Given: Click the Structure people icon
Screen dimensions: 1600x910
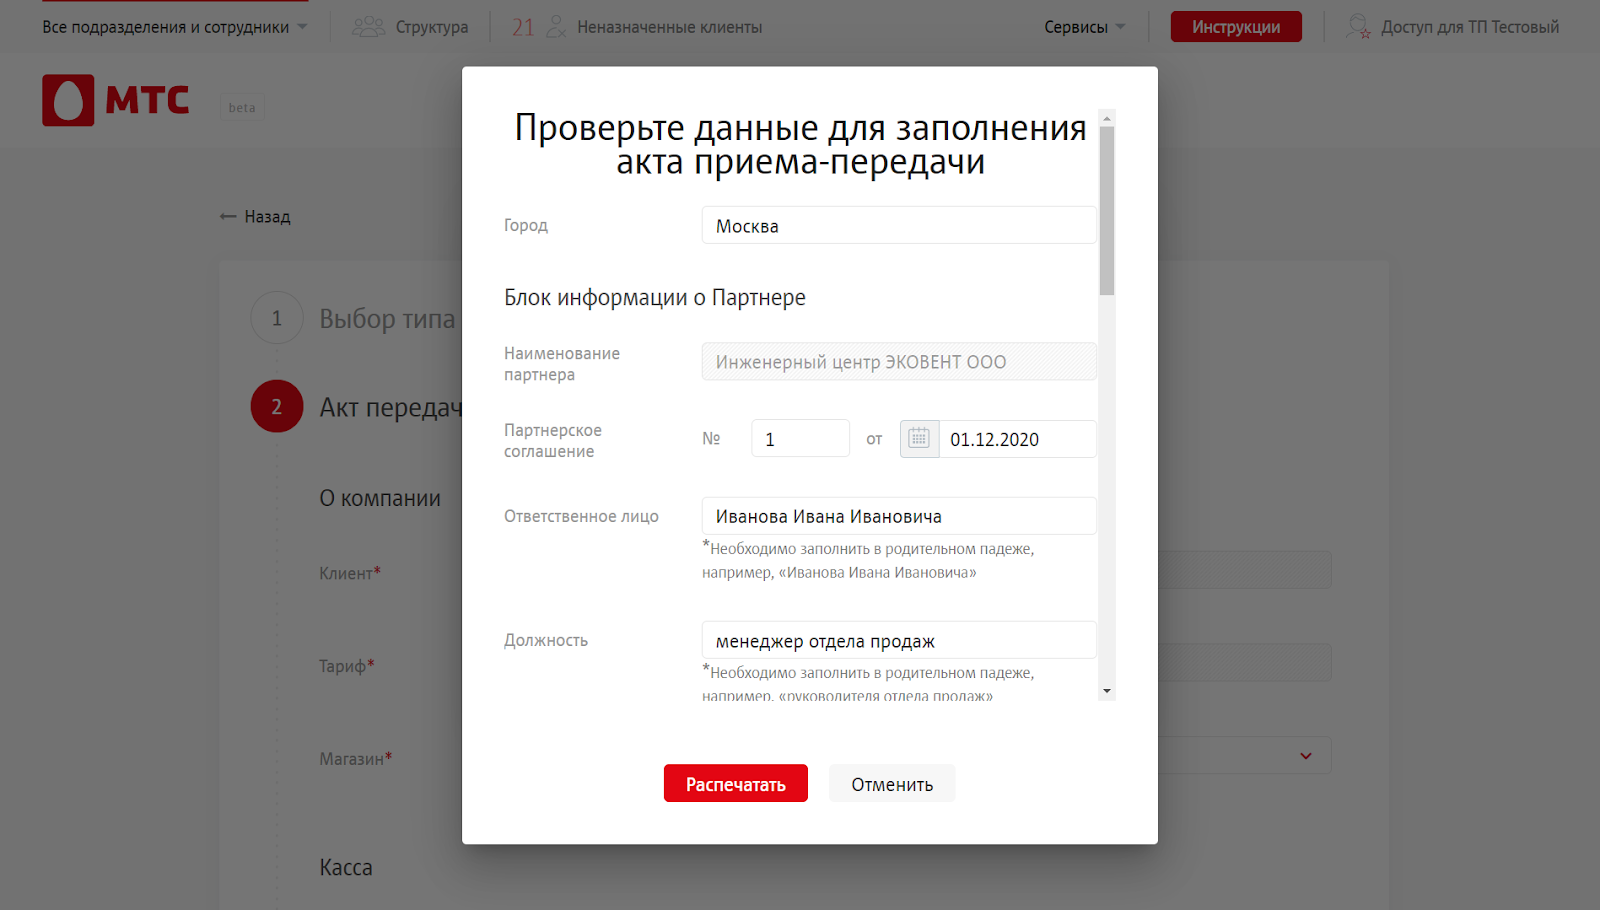Looking at the screenshot, I should (369, 27).
